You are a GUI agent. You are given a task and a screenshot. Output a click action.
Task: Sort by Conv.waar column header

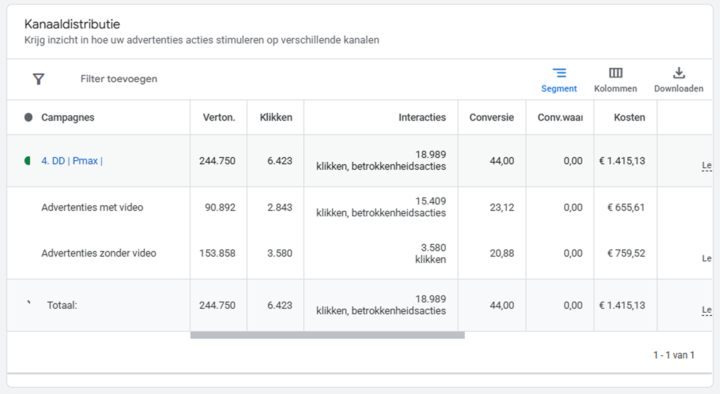click(560, 118)
